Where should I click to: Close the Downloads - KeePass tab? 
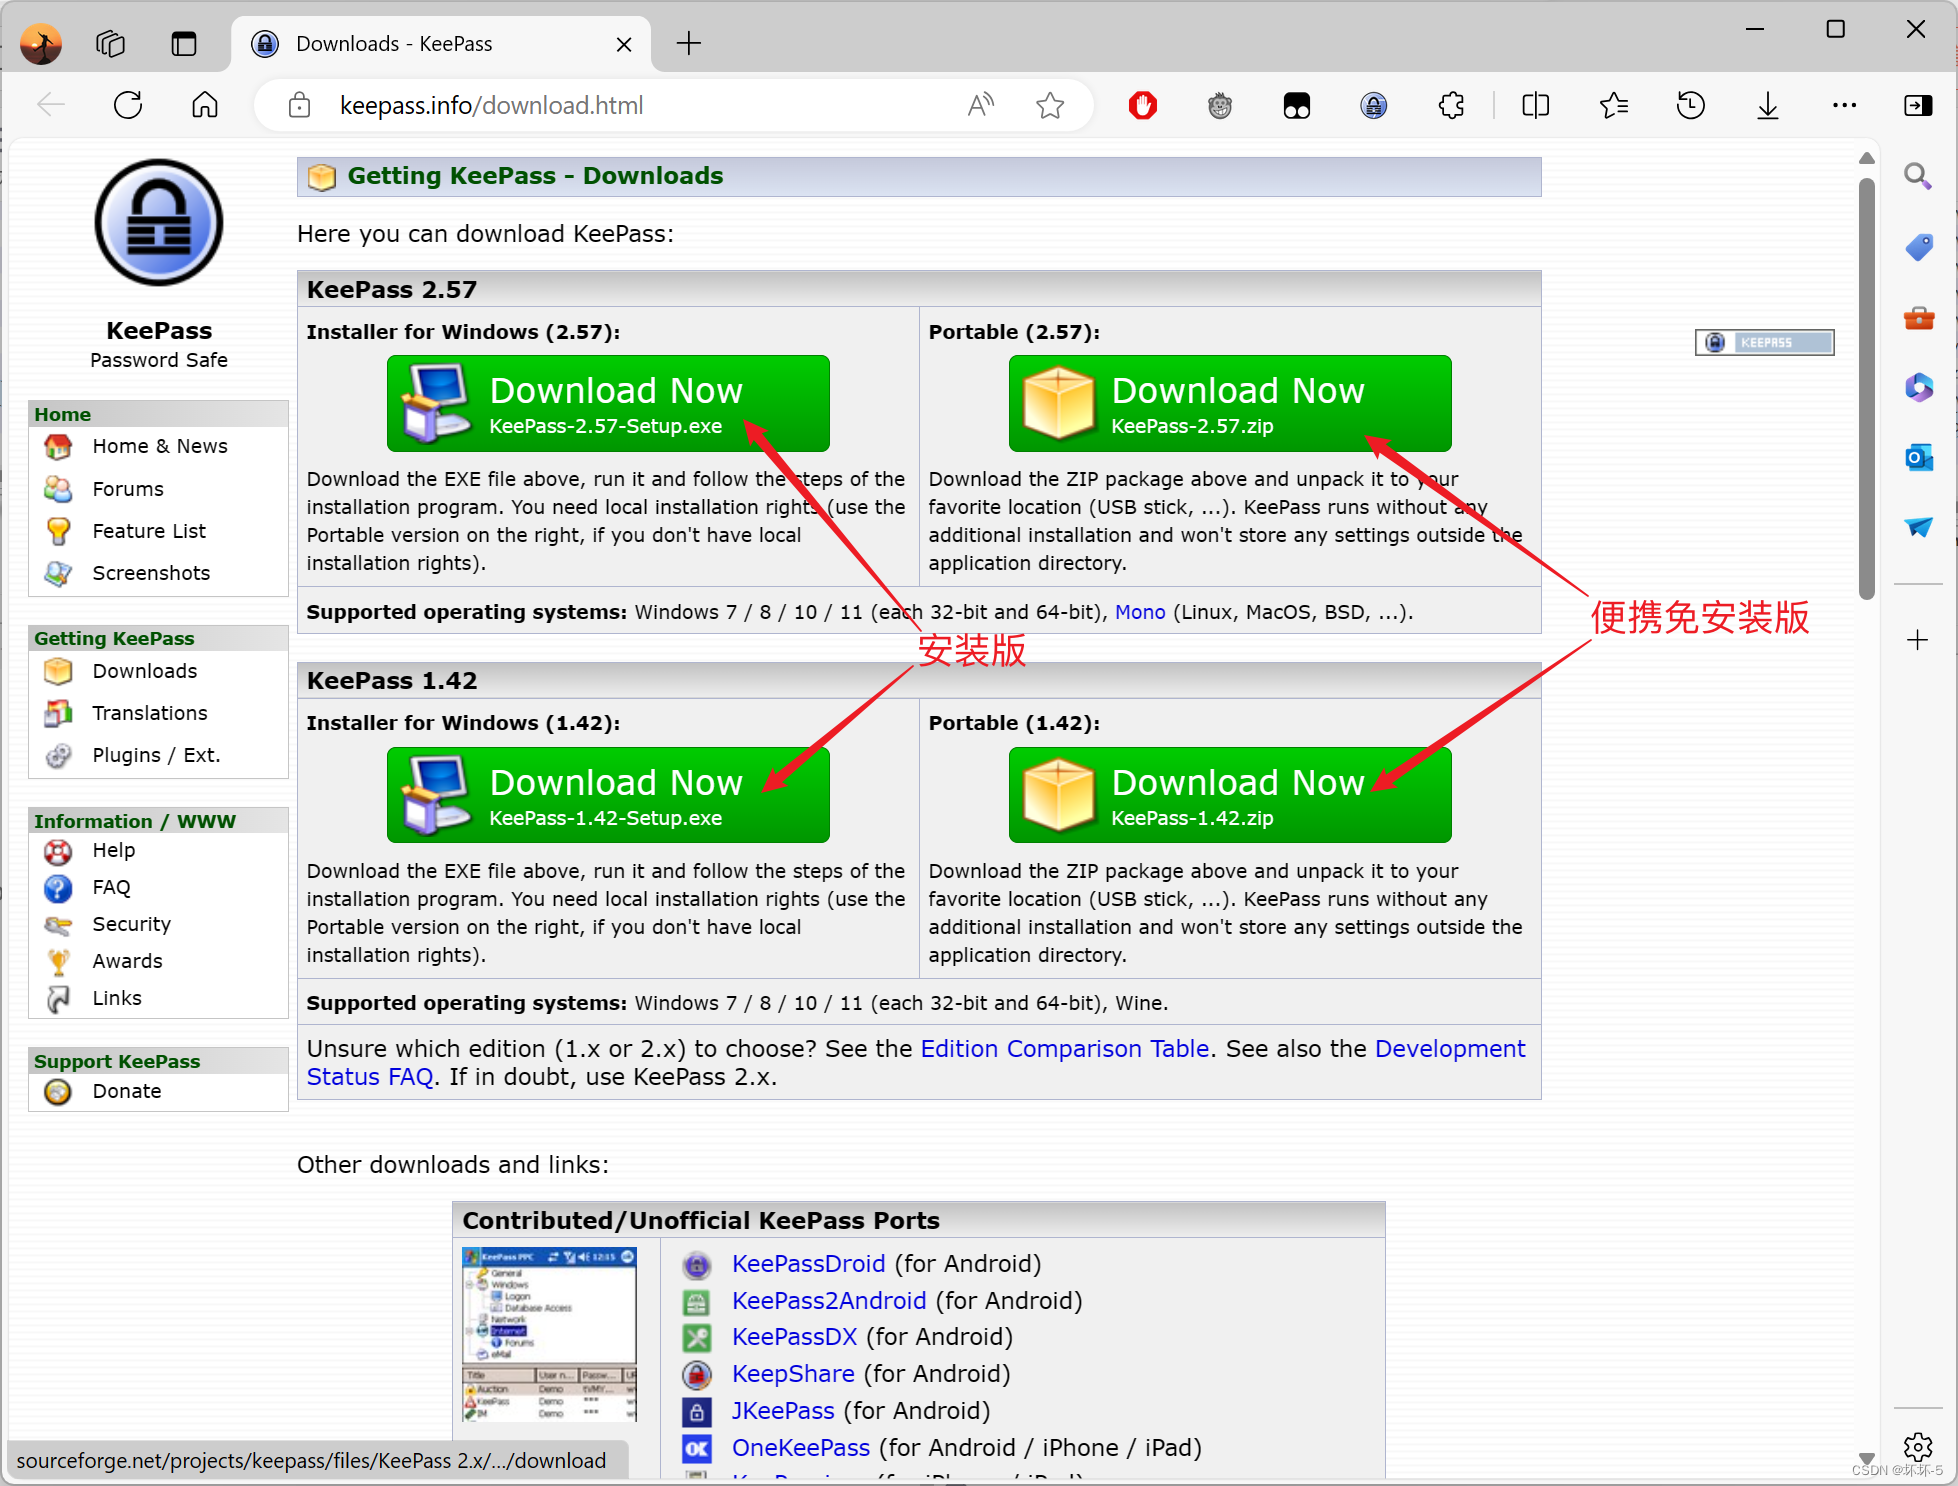(x=624, y=44)
